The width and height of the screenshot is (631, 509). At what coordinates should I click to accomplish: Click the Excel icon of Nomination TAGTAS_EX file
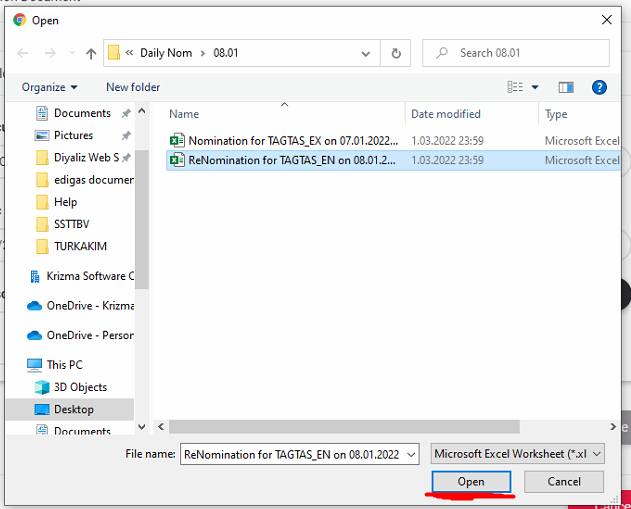point(177,141)
